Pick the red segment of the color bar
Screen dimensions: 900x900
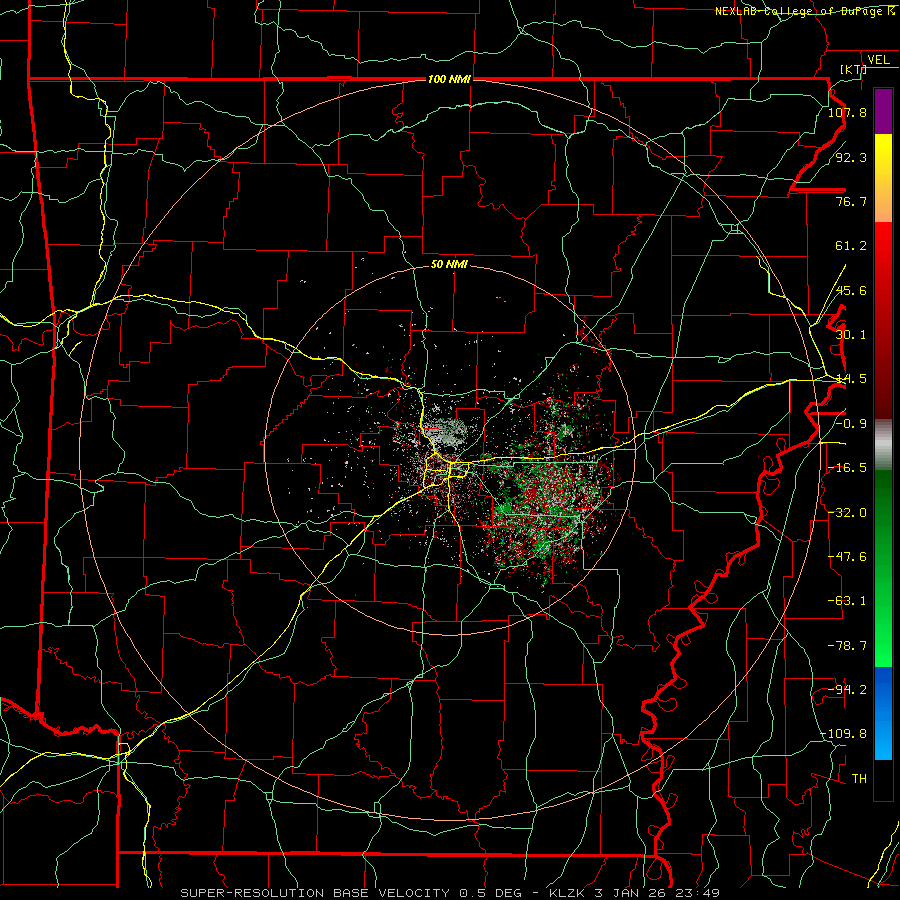(x=883, y=320)
